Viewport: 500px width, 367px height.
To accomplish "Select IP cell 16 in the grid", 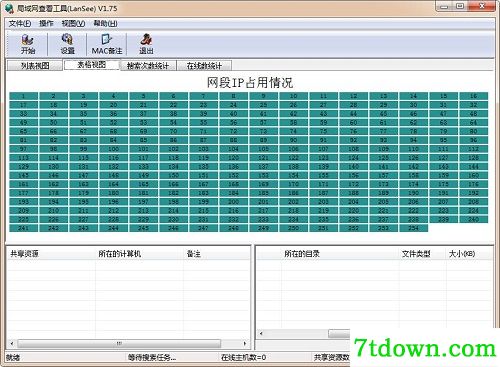I will coord(473,96).
